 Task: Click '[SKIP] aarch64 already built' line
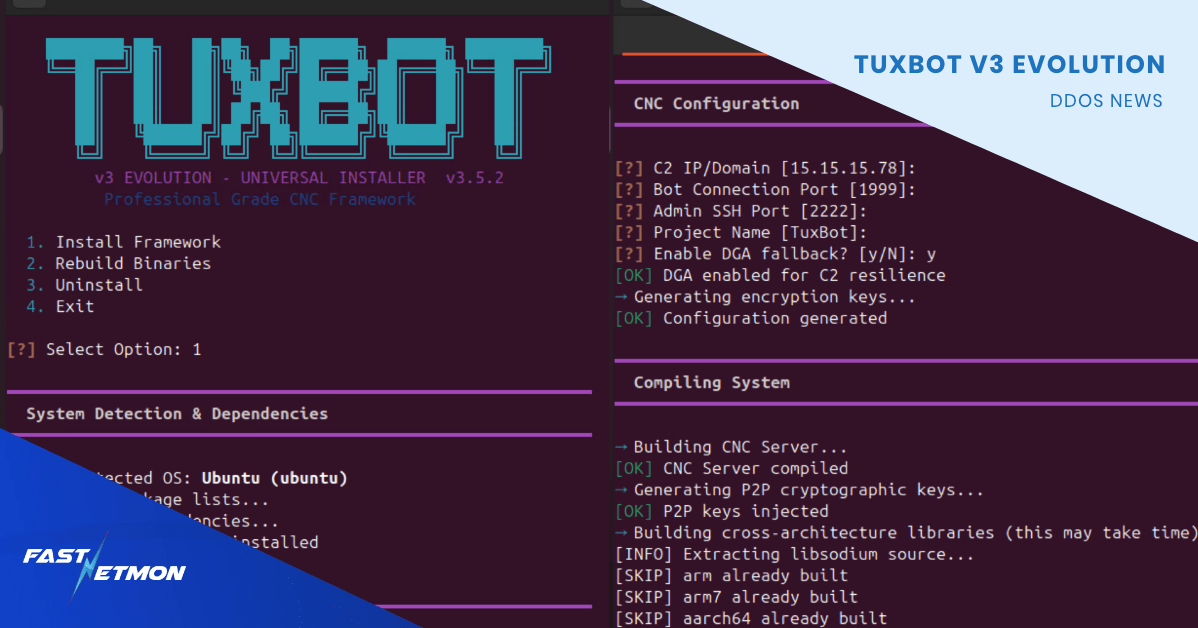(x=751, y=618)
